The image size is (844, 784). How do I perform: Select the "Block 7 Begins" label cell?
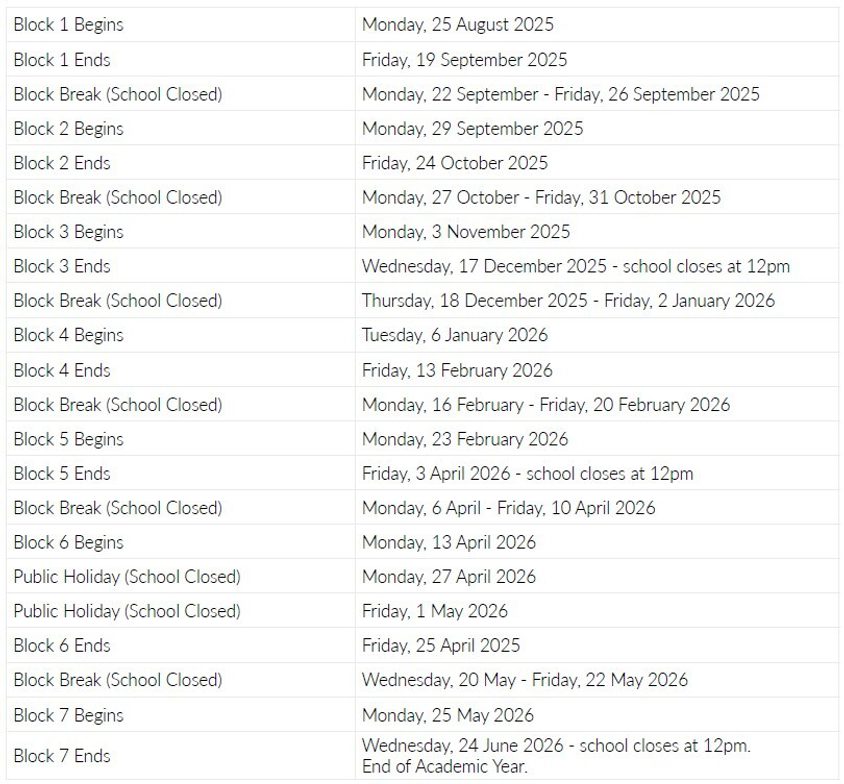[x=68, y=715]
